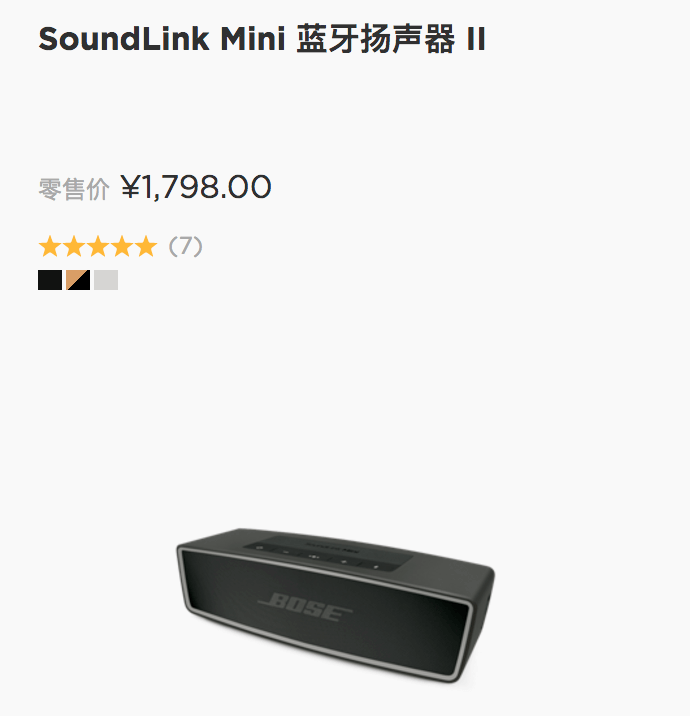Click the middle (third) rating star
690x716 pixels.
pos(98,247)
